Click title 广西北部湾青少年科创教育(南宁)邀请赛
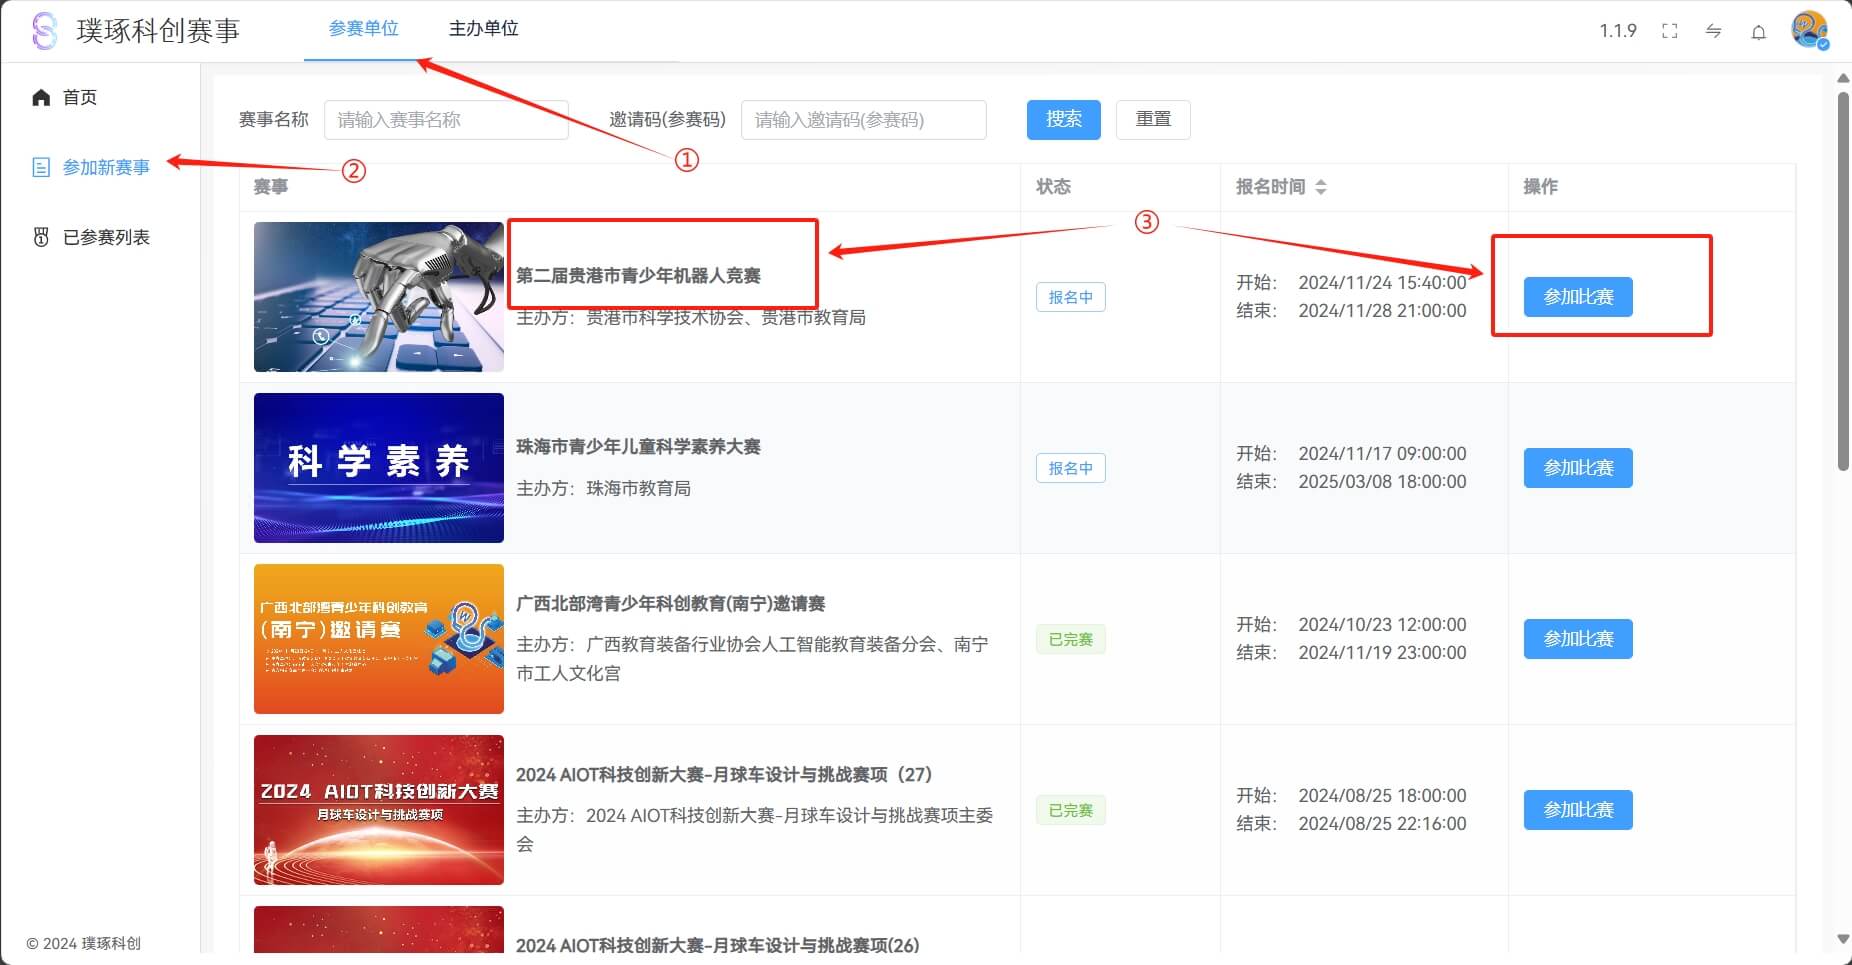 tap(670, 604)
